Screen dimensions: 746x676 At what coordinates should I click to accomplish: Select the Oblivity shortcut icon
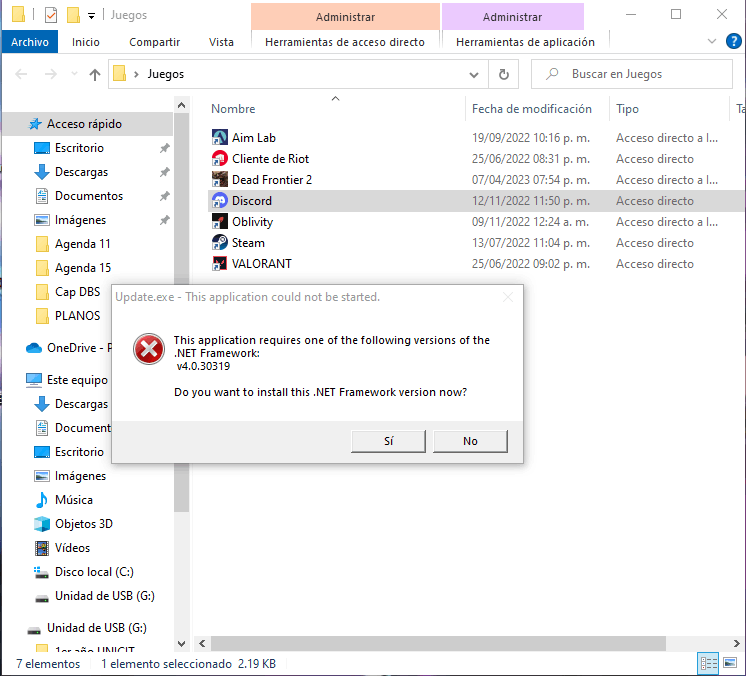point(219,221)
